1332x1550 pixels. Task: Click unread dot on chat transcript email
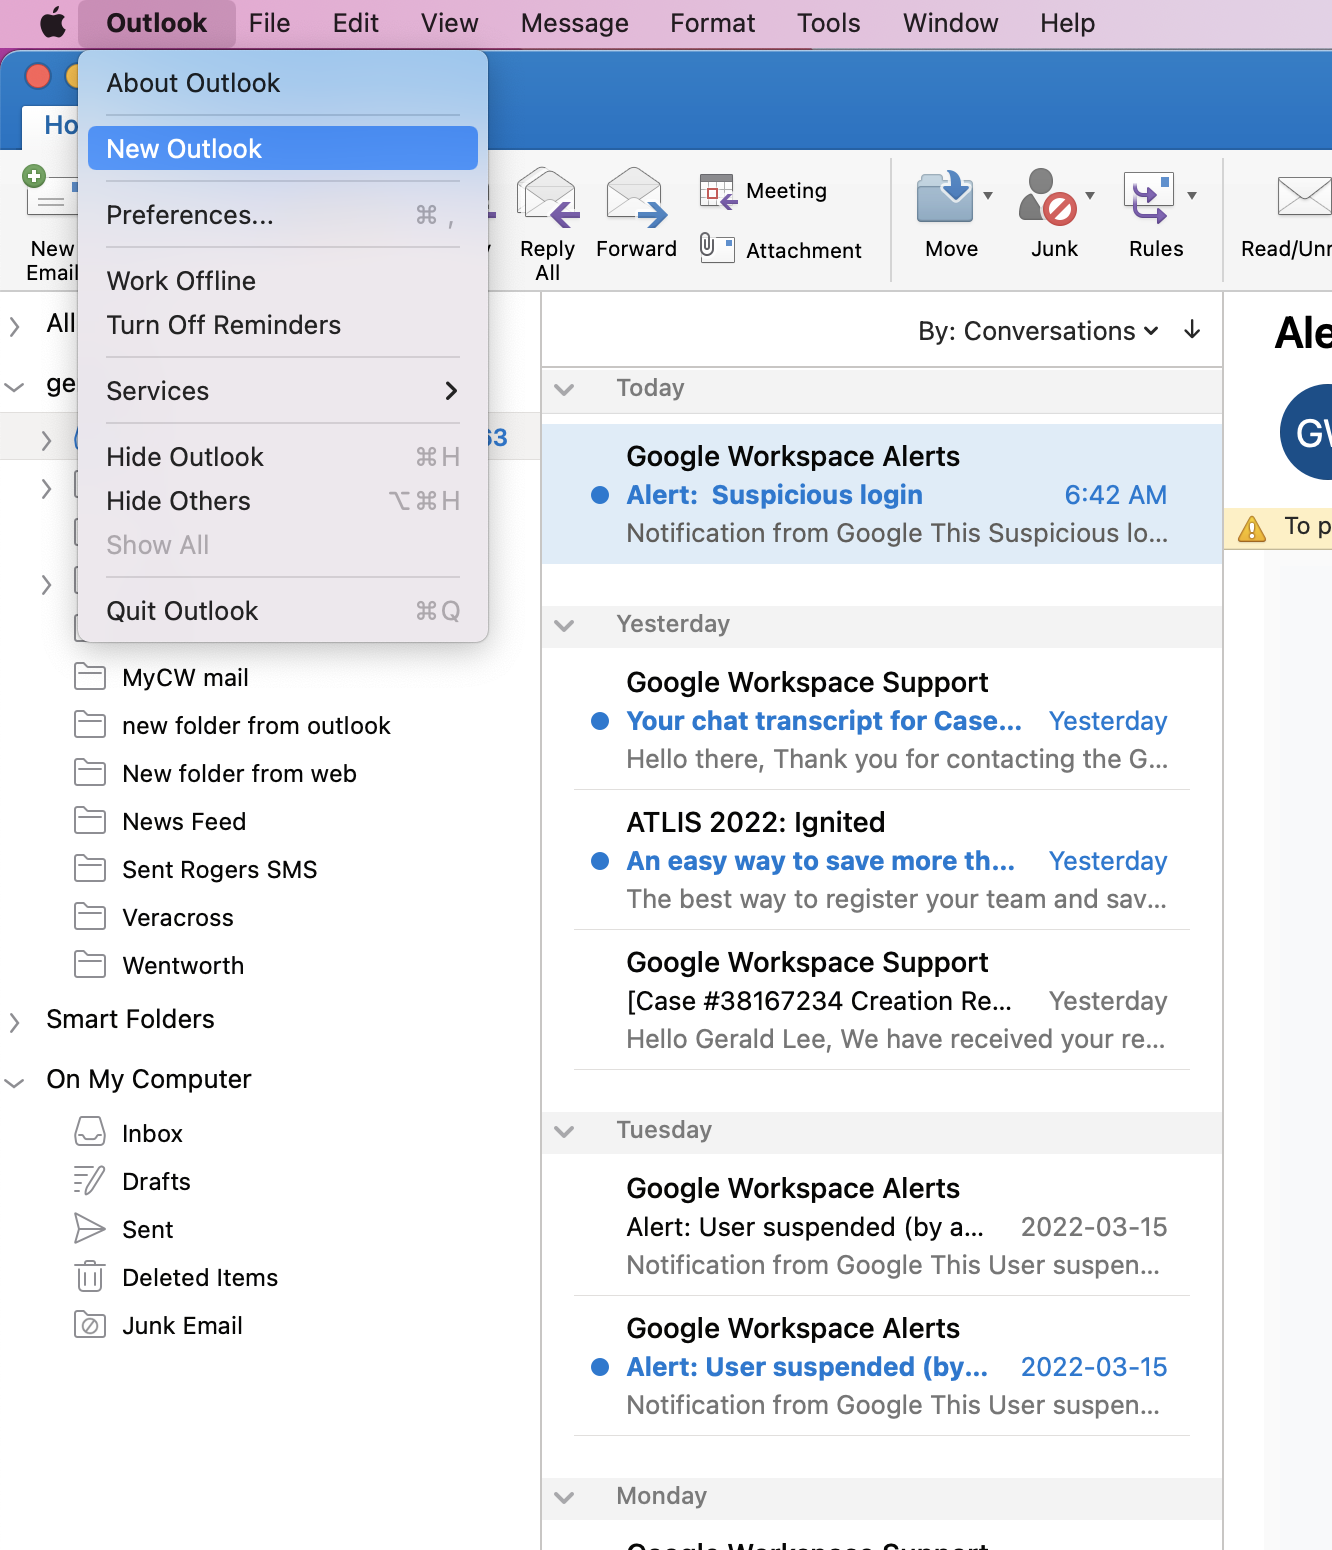[600, 721]
